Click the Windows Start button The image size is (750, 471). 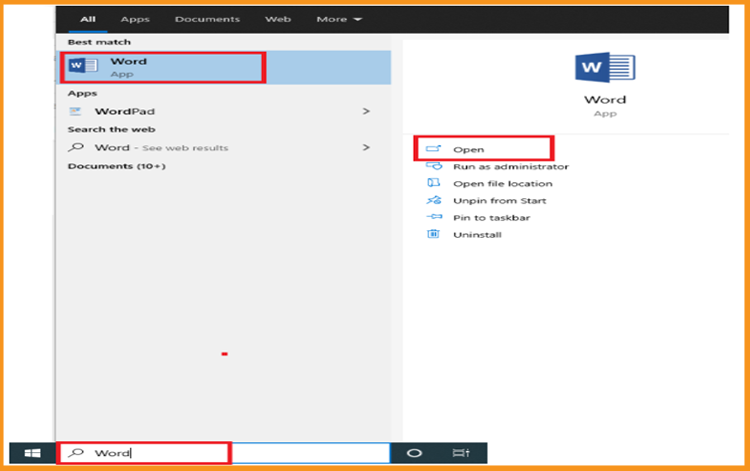click(x=32, y=453)
